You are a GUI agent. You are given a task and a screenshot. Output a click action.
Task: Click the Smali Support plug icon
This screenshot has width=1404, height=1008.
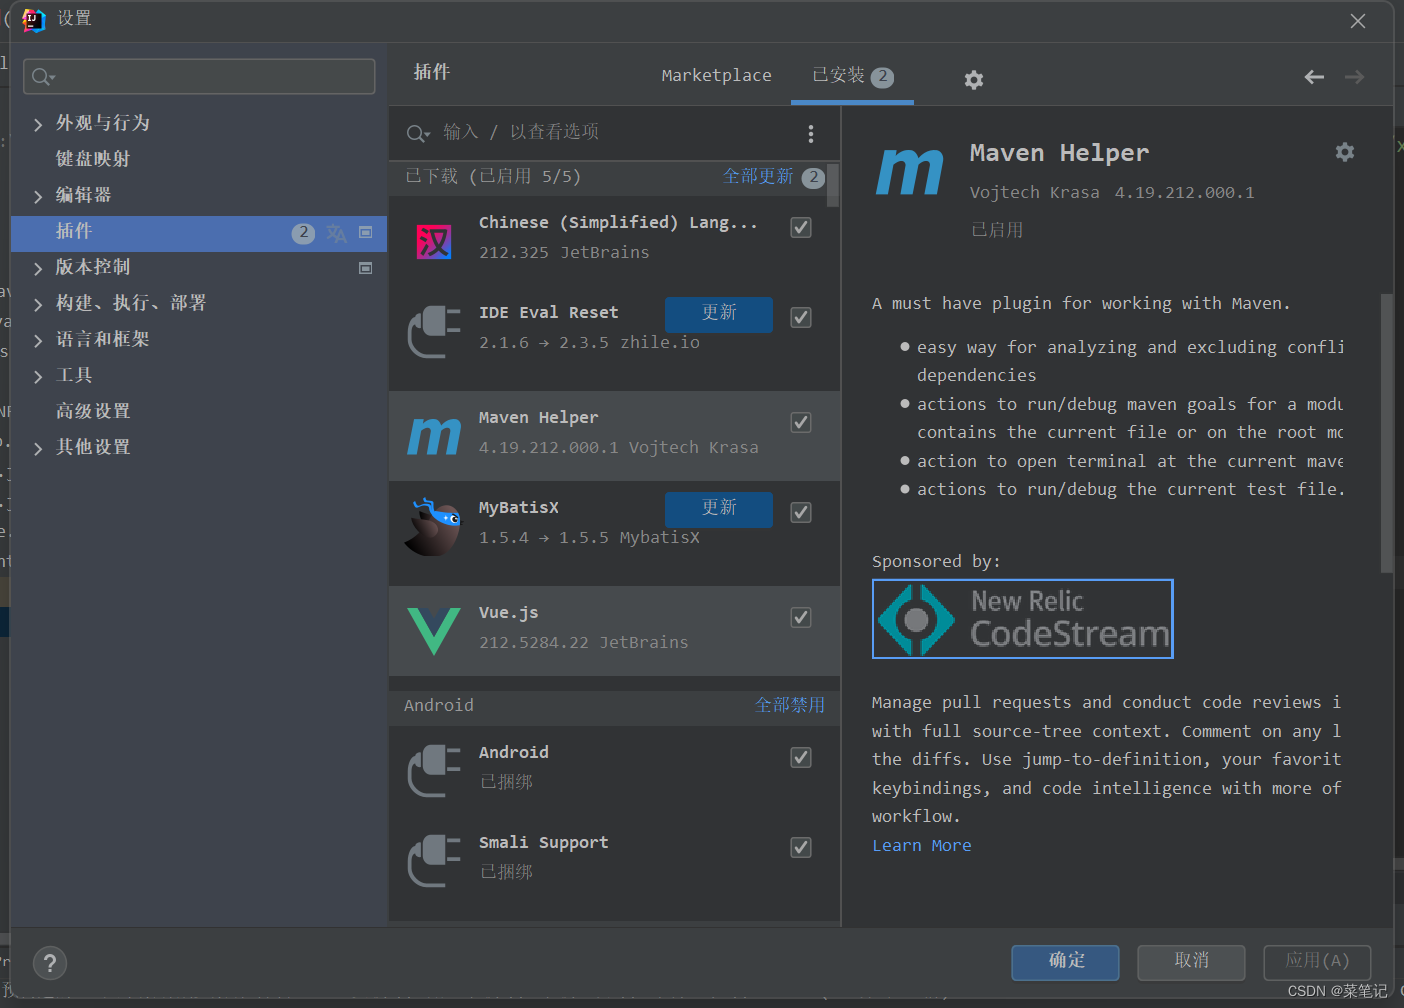click(434, 861)
